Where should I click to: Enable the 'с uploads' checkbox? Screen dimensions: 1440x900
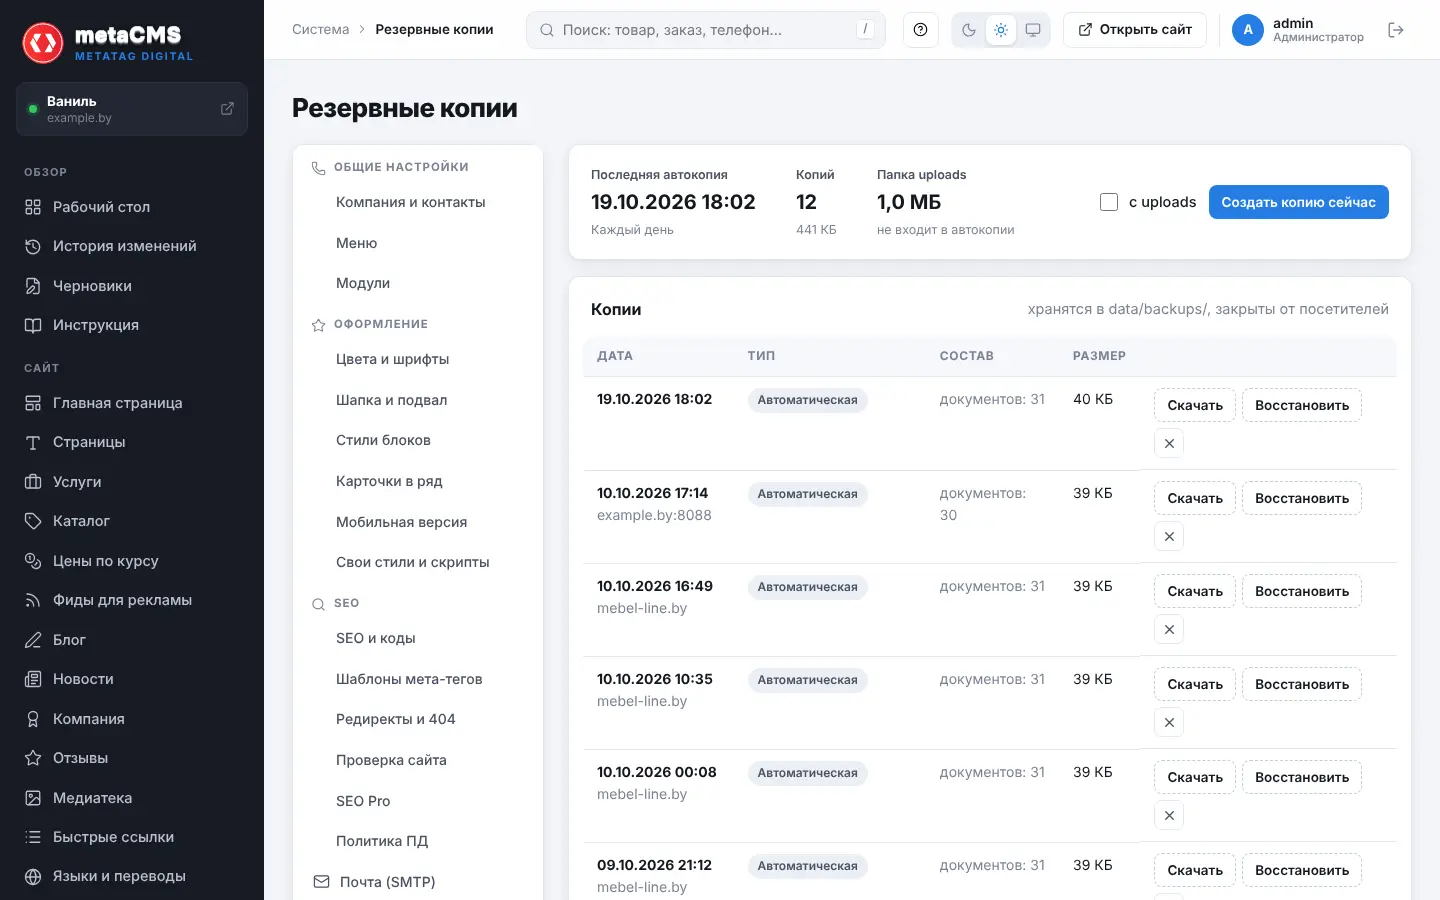1109,202
